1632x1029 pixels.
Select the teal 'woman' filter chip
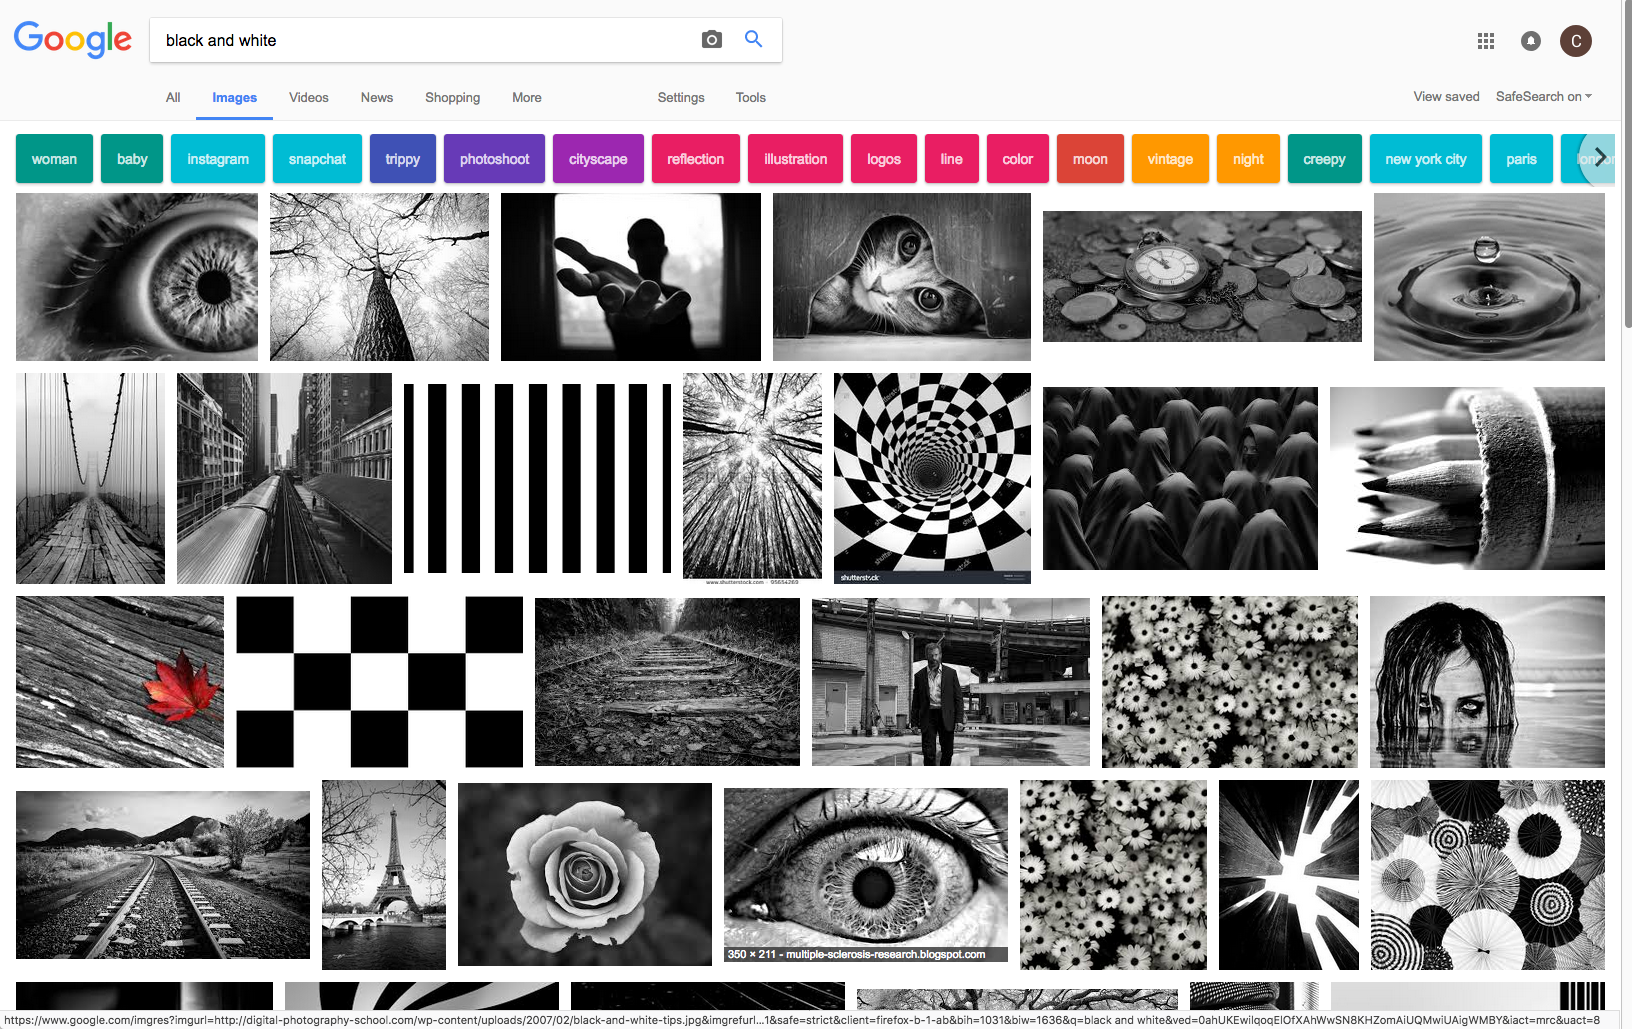click(x=54, y=159)
